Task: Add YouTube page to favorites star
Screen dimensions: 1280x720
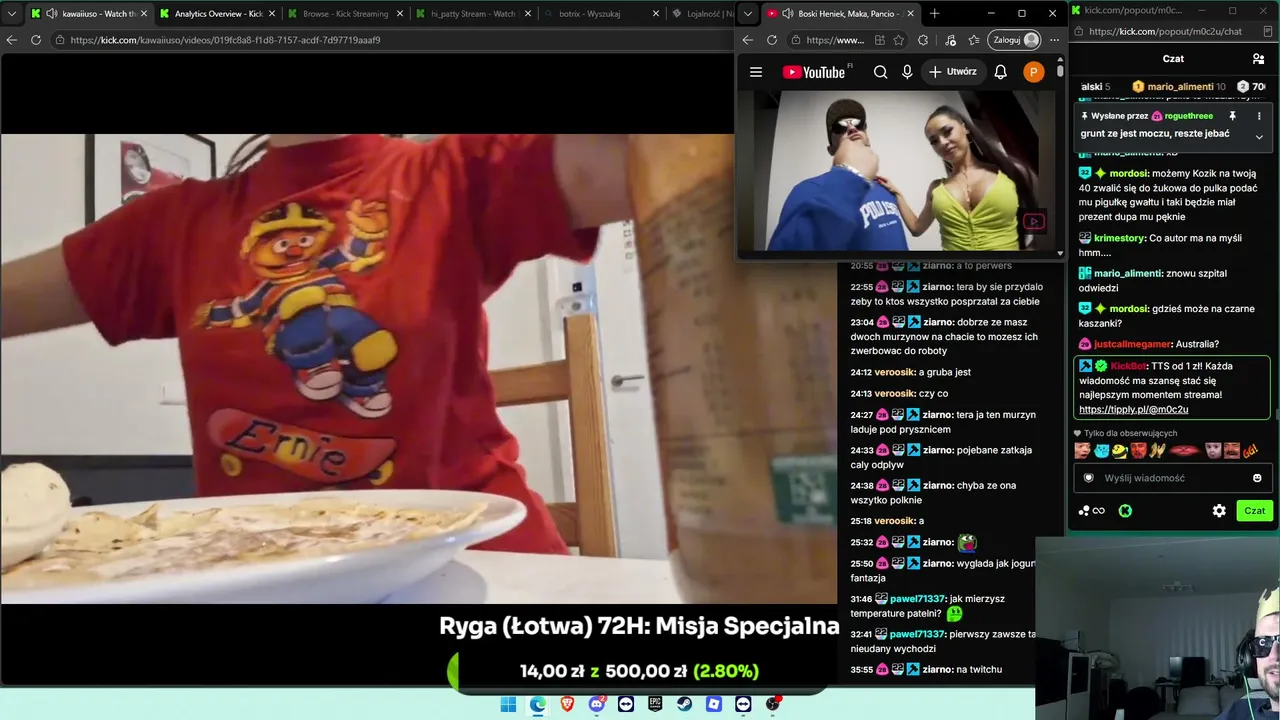Action: 899,40
